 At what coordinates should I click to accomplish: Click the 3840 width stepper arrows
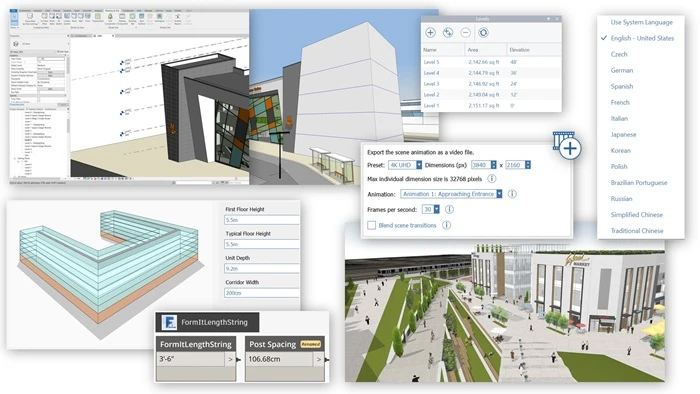pos(493,165)
